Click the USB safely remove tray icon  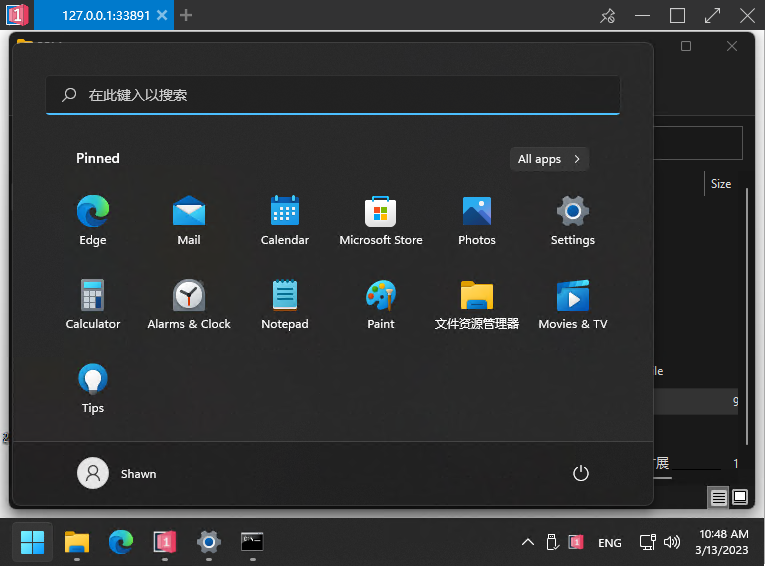pyautogui.click(x=552, y=542)
